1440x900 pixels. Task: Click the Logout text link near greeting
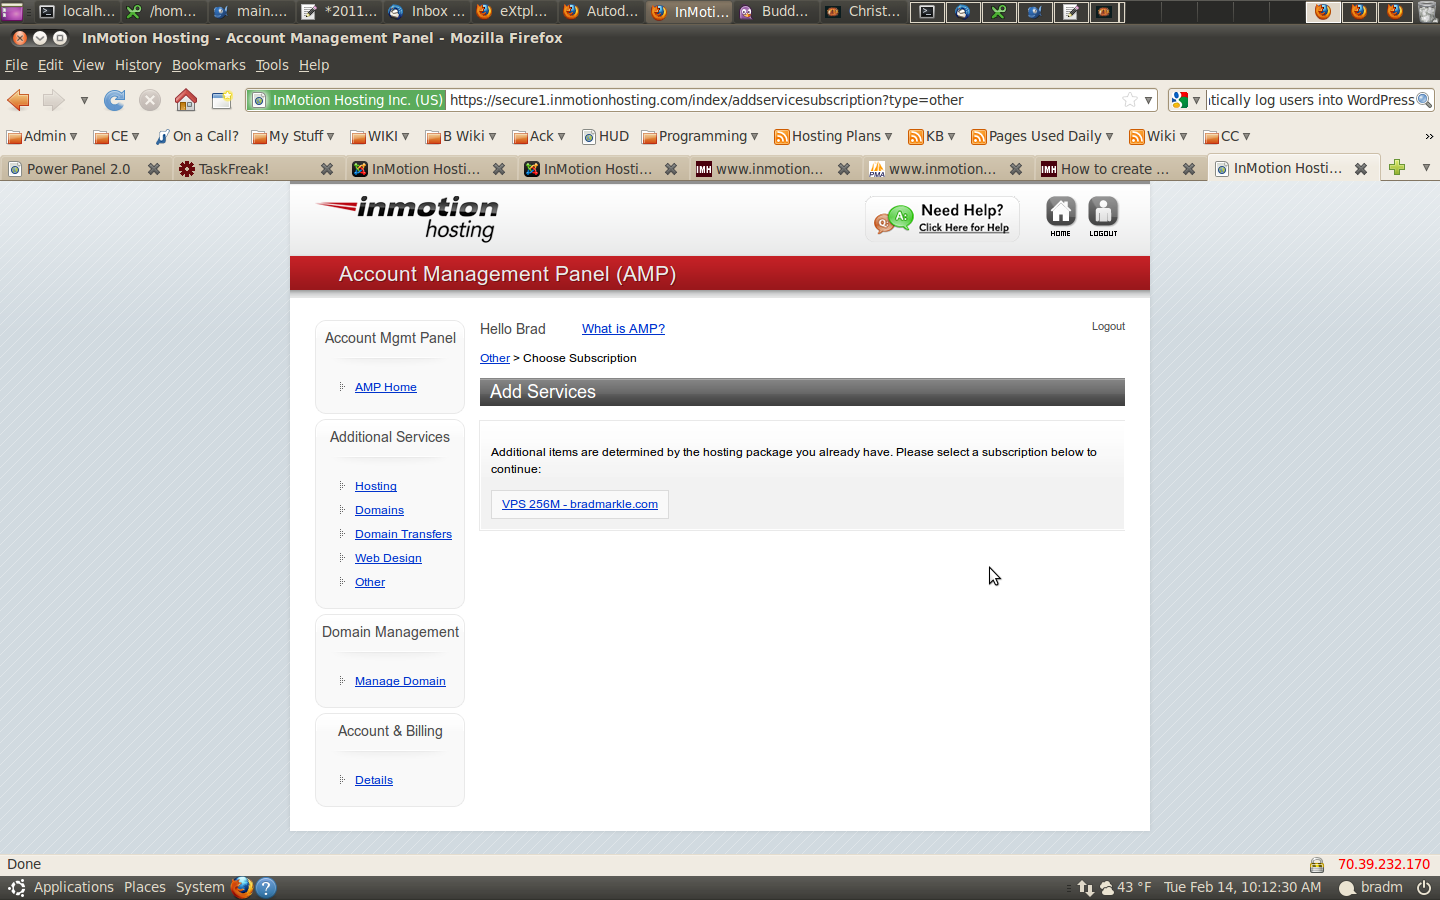(x=1108, y=326)
